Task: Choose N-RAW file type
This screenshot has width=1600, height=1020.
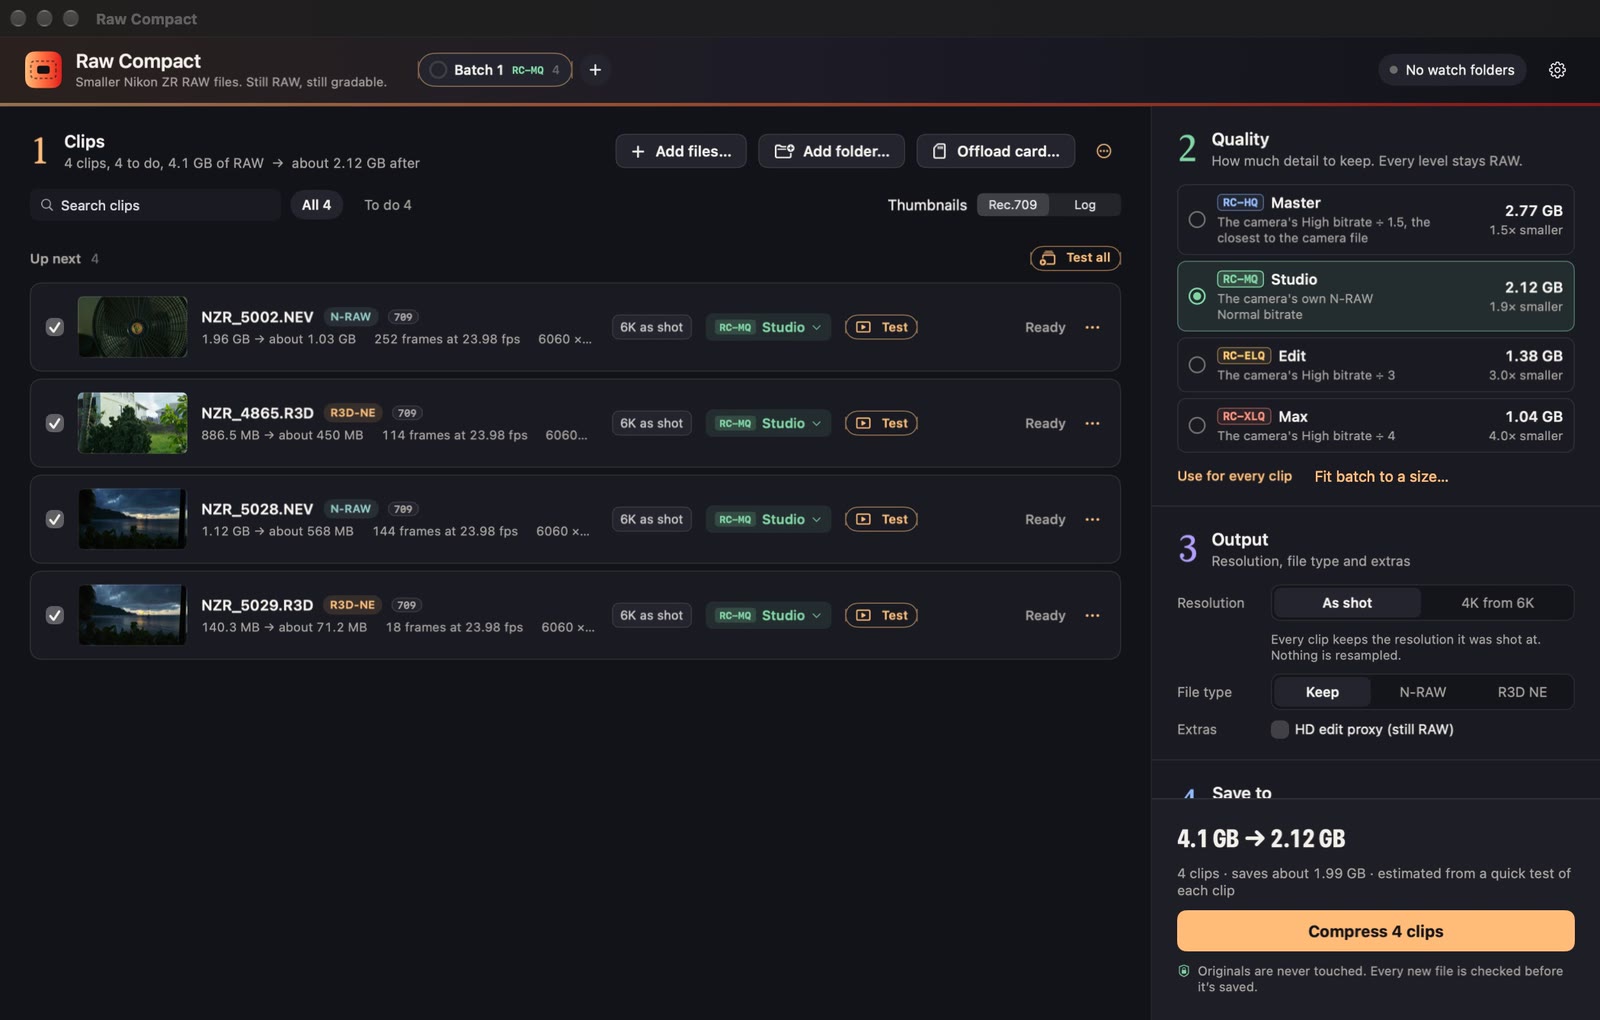Action: point(1422,692)
